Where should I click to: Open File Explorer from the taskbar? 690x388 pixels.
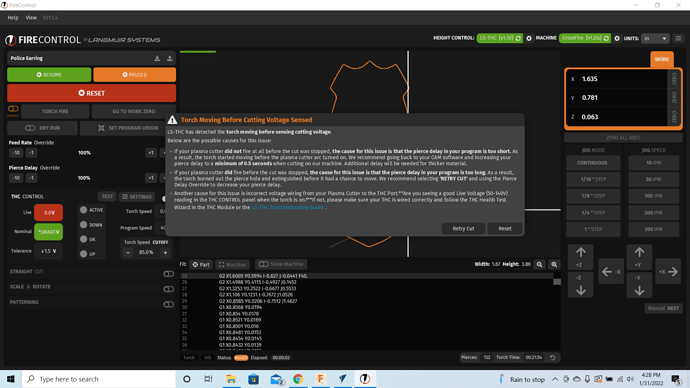point(231,379)
